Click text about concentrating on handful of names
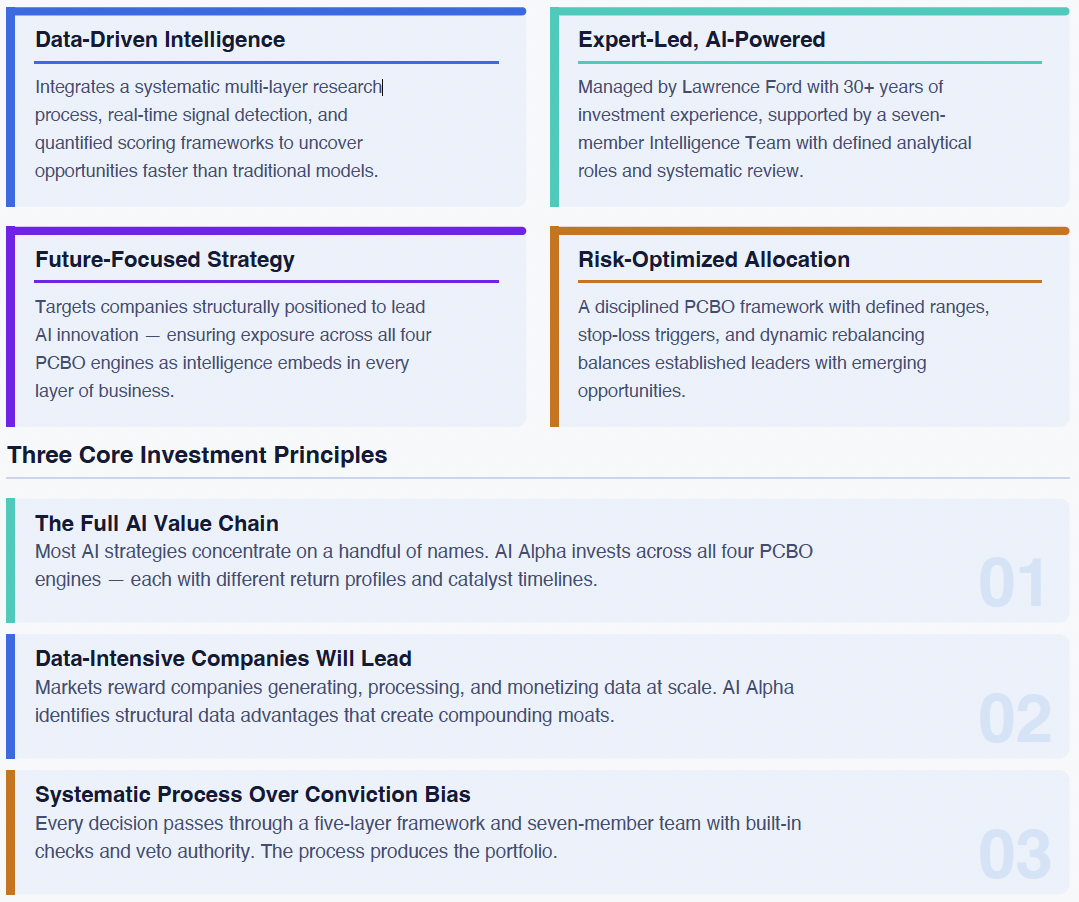The height and width of the screenshot is (902, 1079). click(423, 566)
